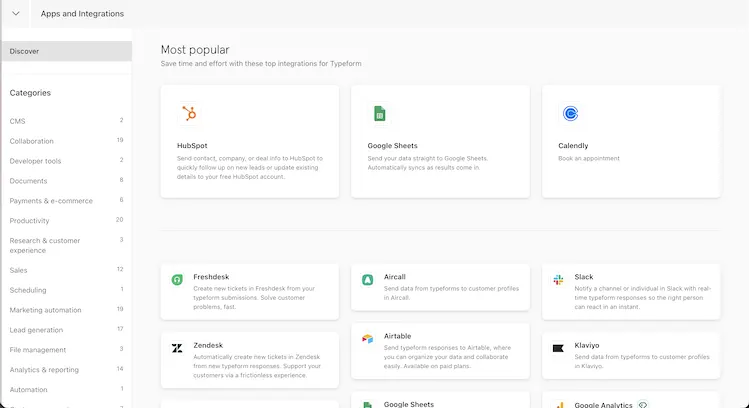749x408 pixels.
Task: Click the Categories heading
Action: tap(30, 93)
